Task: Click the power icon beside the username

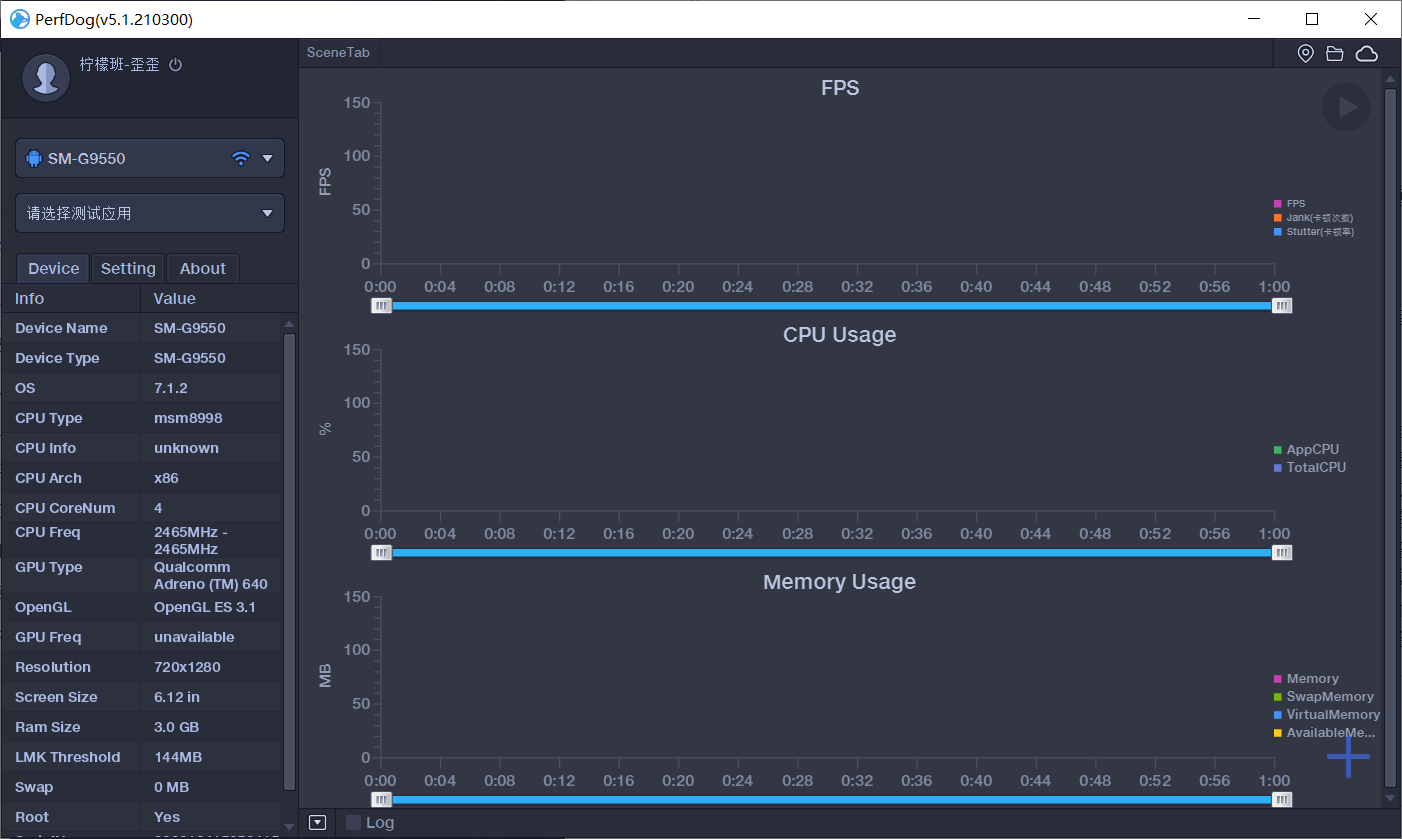Action: pyautogui.click(x=176, y=65)
